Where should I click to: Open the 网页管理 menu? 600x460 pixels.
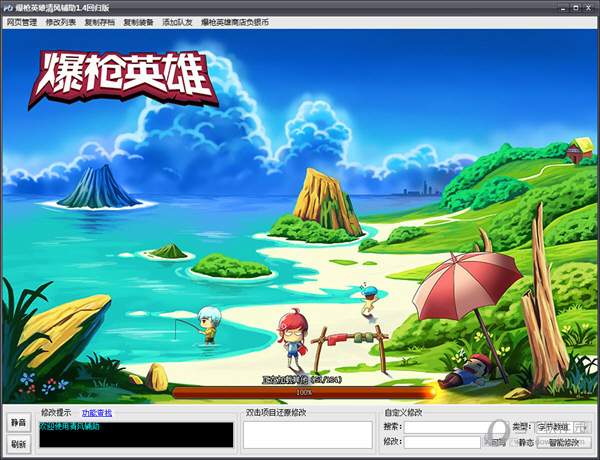point(22,22)
